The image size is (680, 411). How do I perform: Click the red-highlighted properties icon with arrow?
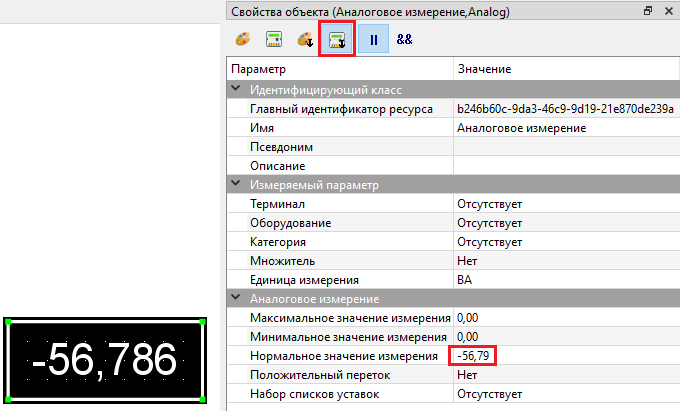click(337, 40)
